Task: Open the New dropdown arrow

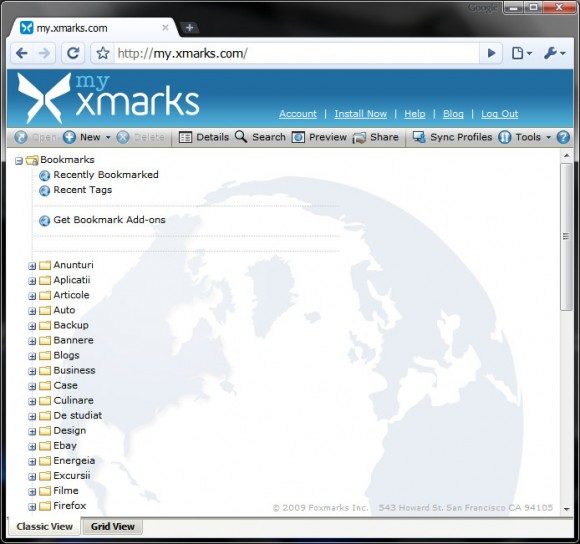Action: click(x=108, y=137)
